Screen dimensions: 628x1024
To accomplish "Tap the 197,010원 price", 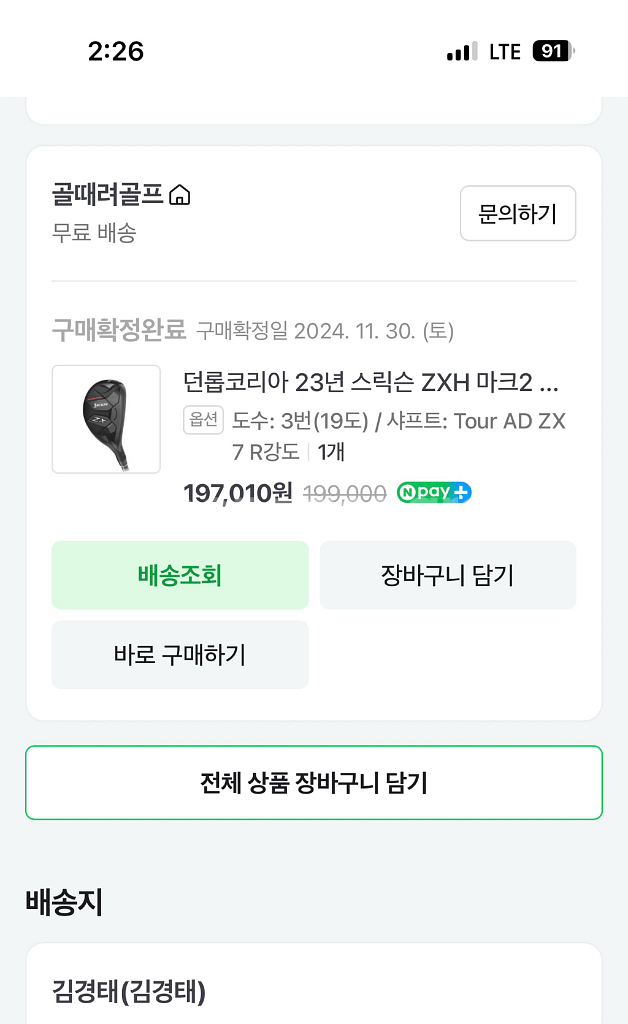I will [x=238, y=493].
